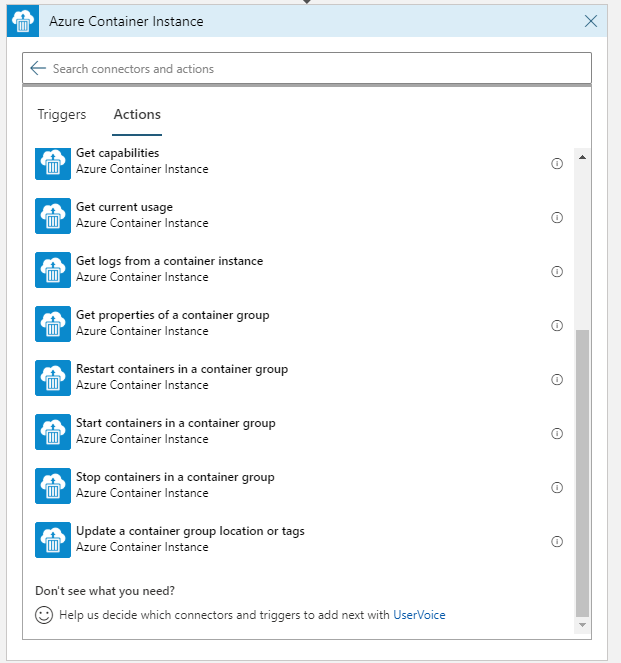
Task: View info for Update a container group location or tags
Action: (557, 542)
